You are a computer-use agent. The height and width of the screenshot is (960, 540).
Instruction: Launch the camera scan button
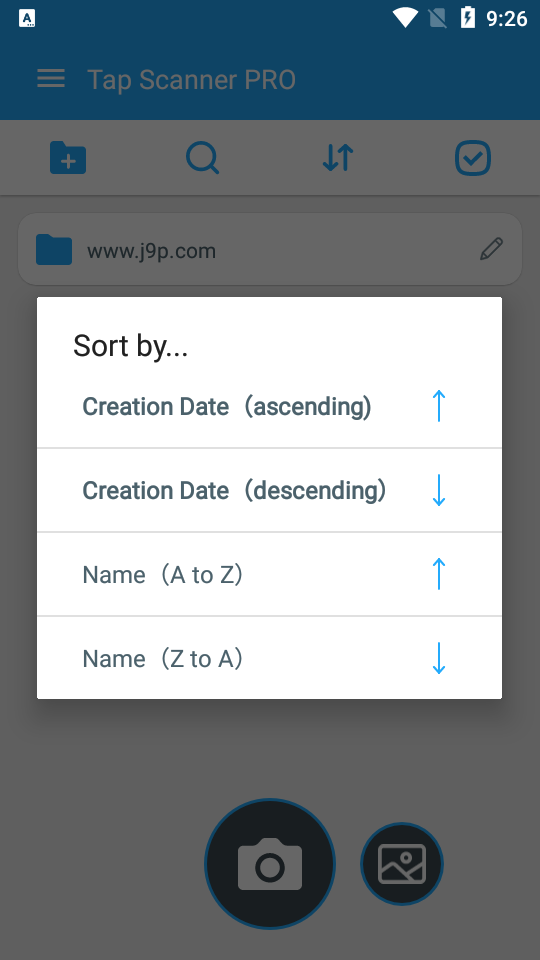point(270,864)
